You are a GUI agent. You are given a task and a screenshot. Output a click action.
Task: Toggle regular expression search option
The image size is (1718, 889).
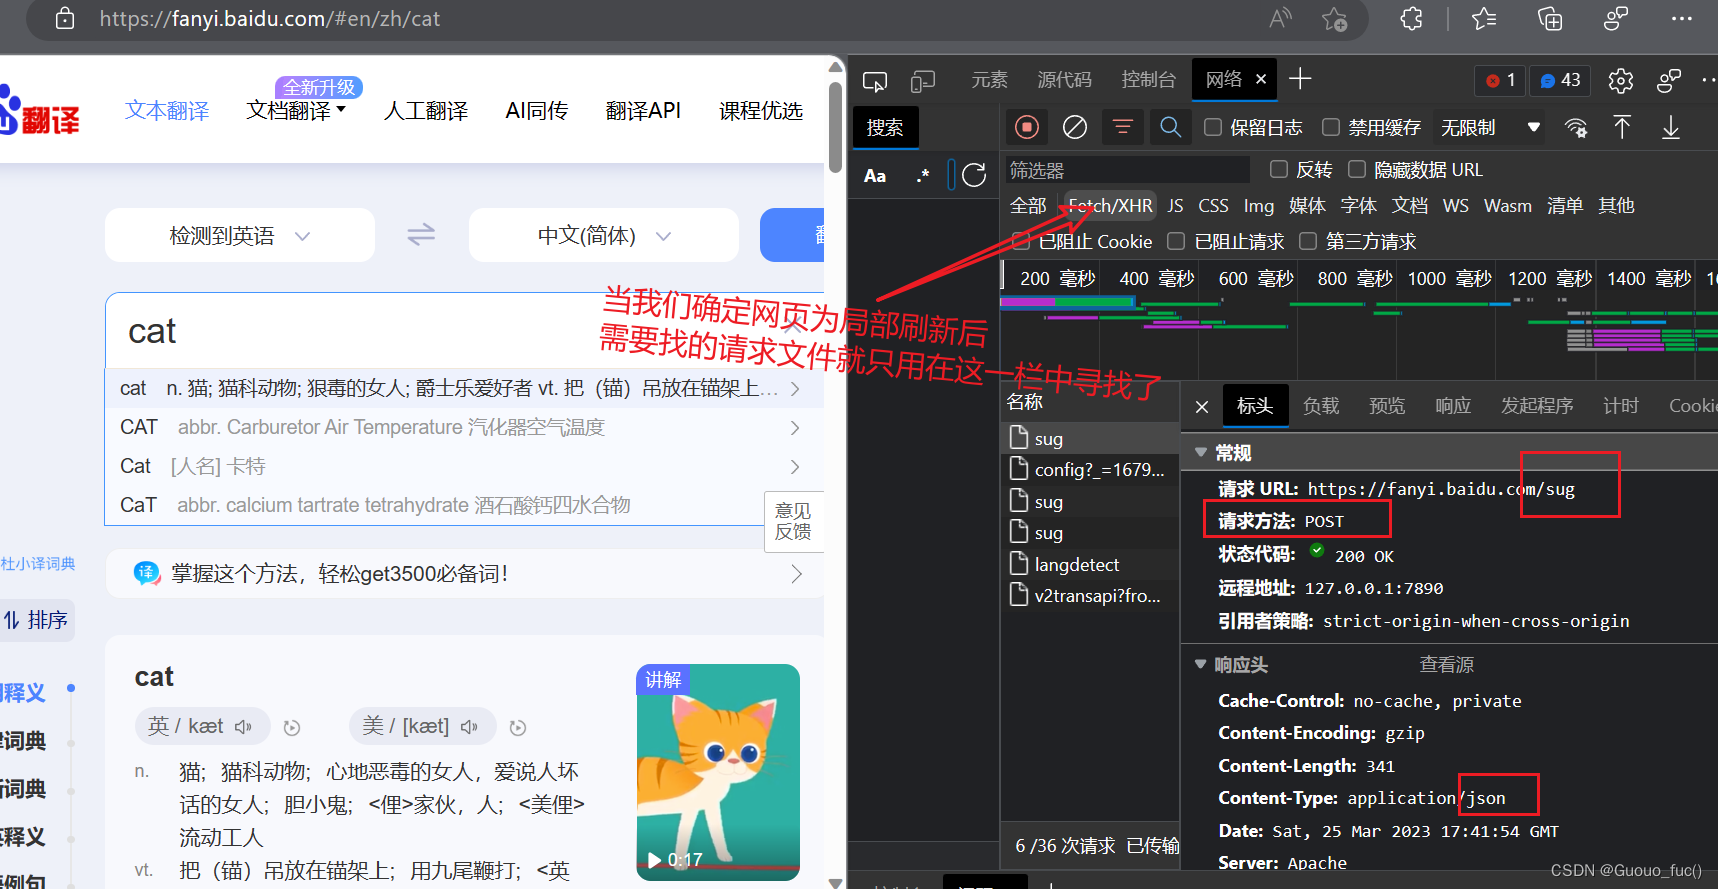923,175
